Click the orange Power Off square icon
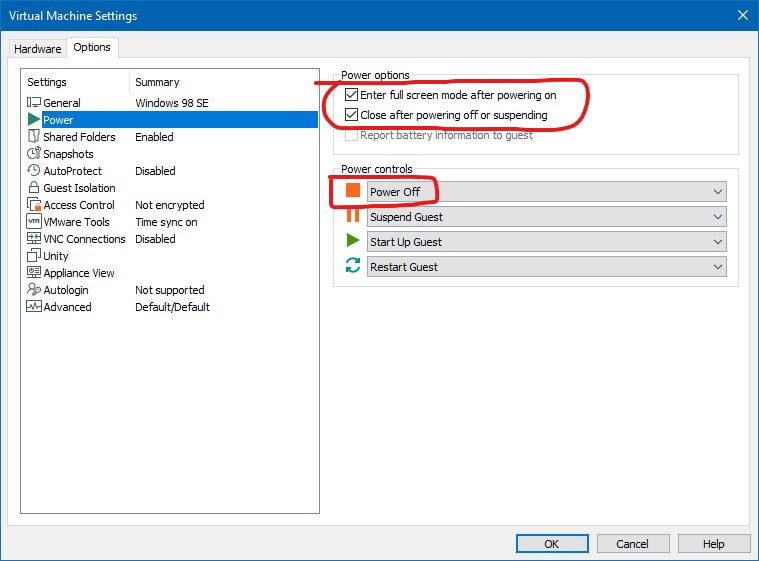 click(x=353, y=190)
